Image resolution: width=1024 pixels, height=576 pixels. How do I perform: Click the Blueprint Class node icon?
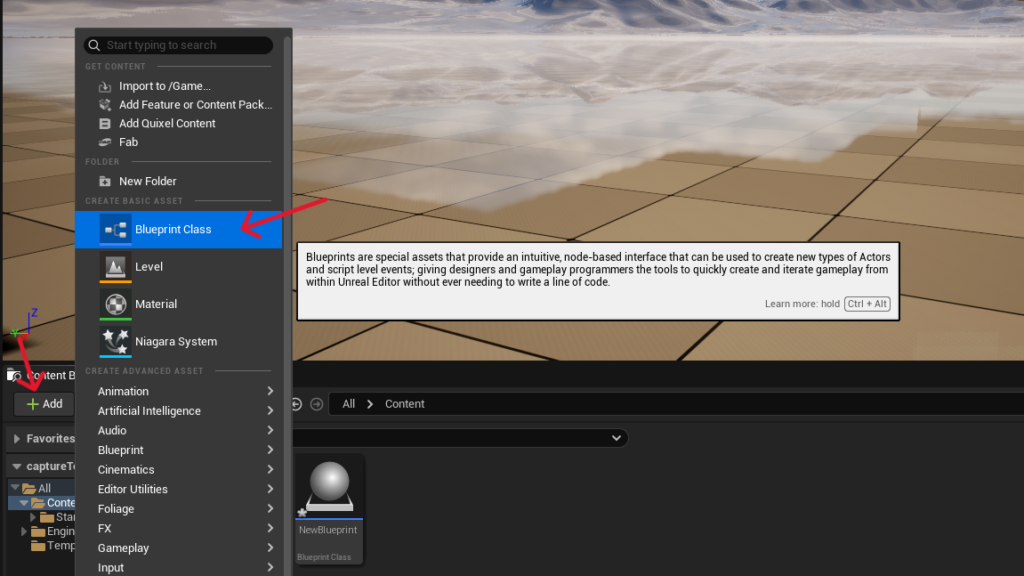point(116,229)
